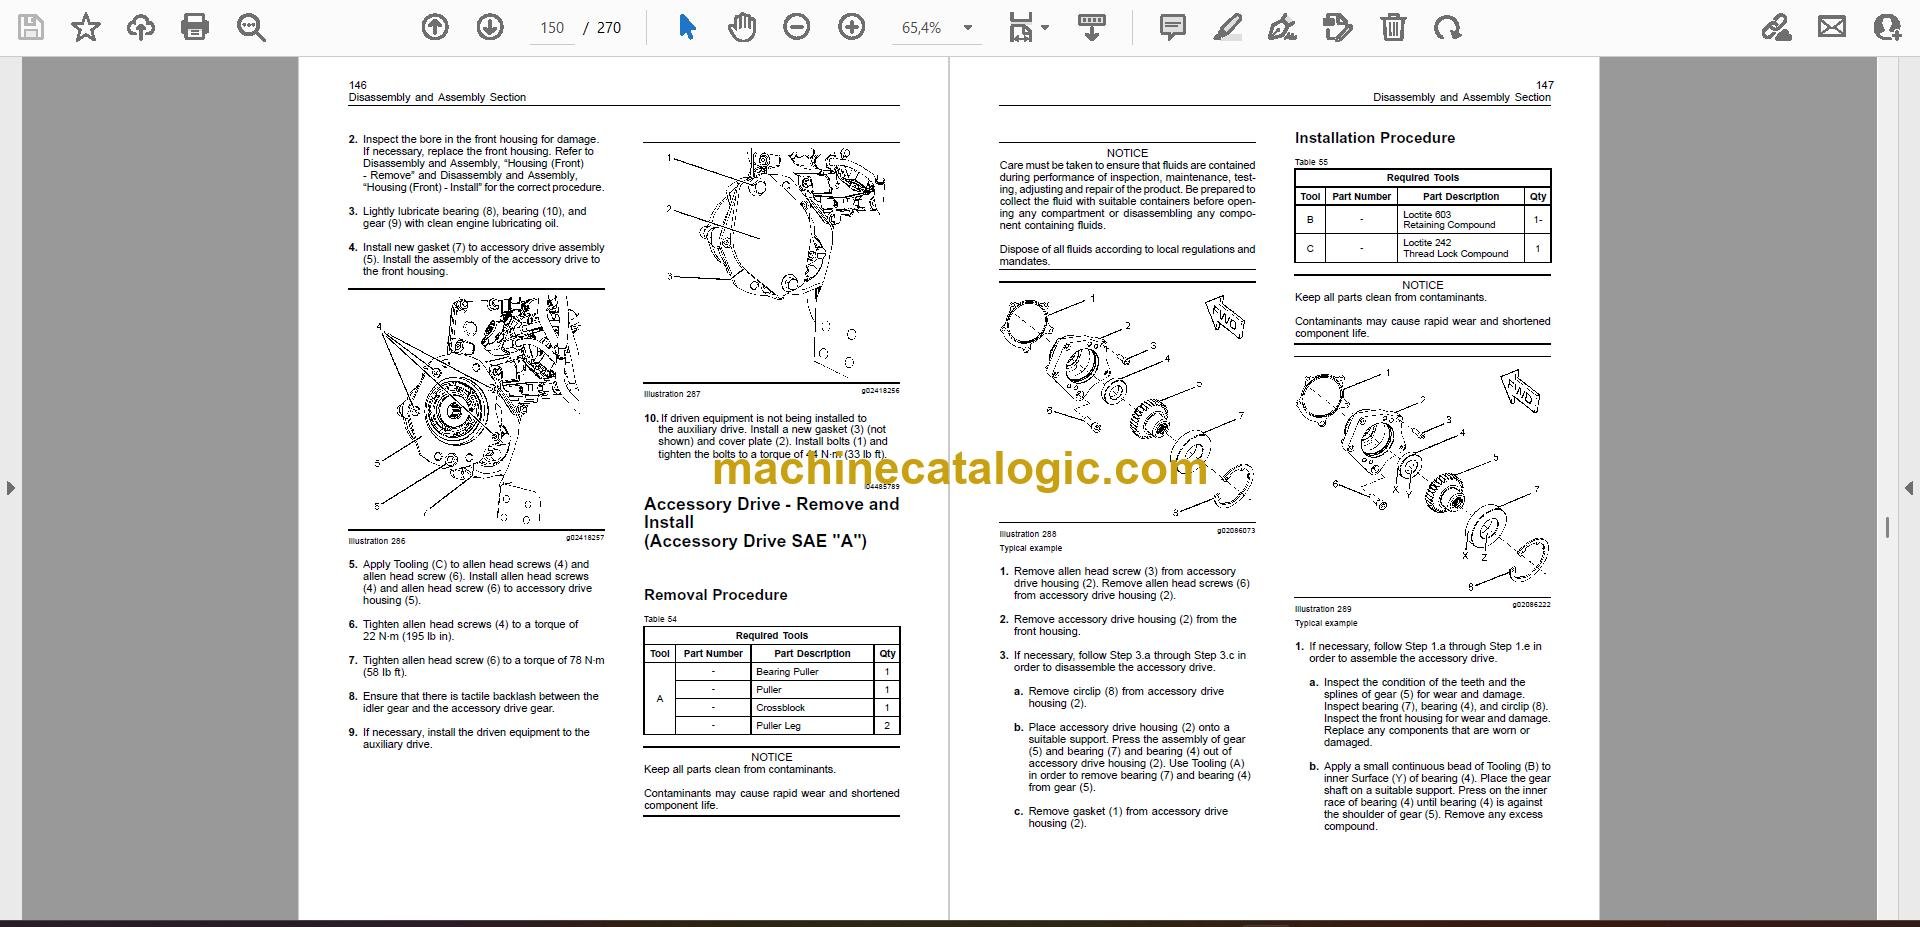Click the exploded-view drawing of Illustration 288

pos(1127,404)
